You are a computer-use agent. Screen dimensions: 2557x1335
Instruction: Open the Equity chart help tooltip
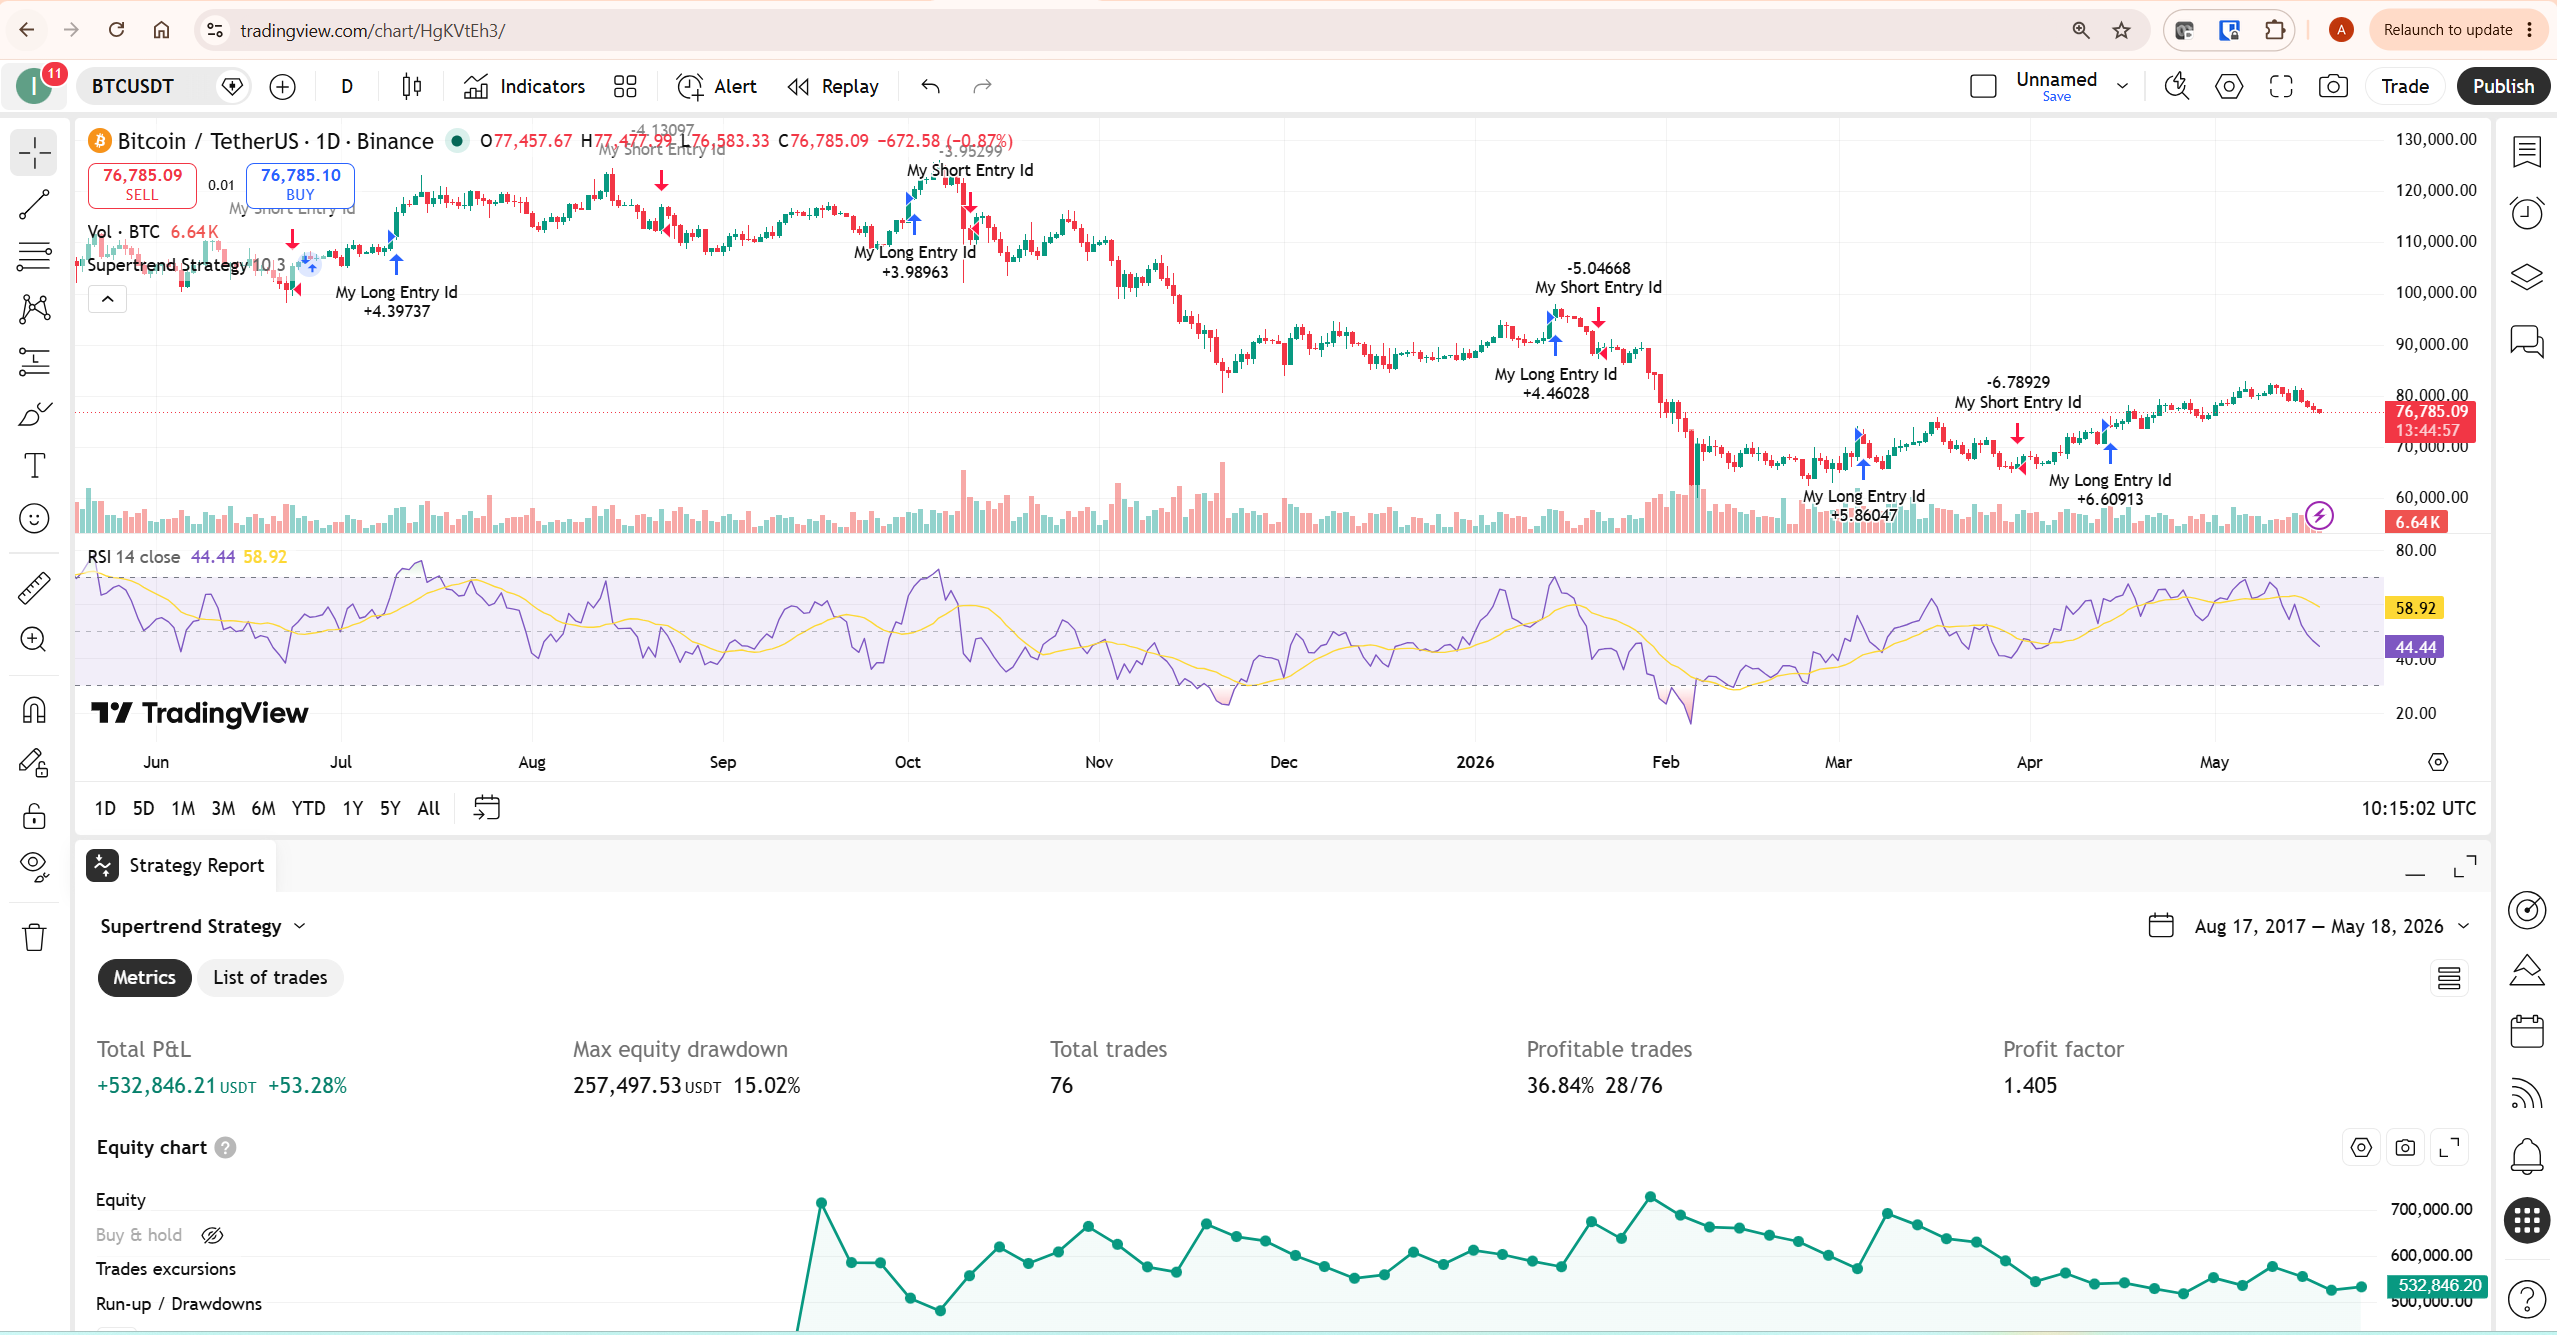click(x=226, y=1148)
